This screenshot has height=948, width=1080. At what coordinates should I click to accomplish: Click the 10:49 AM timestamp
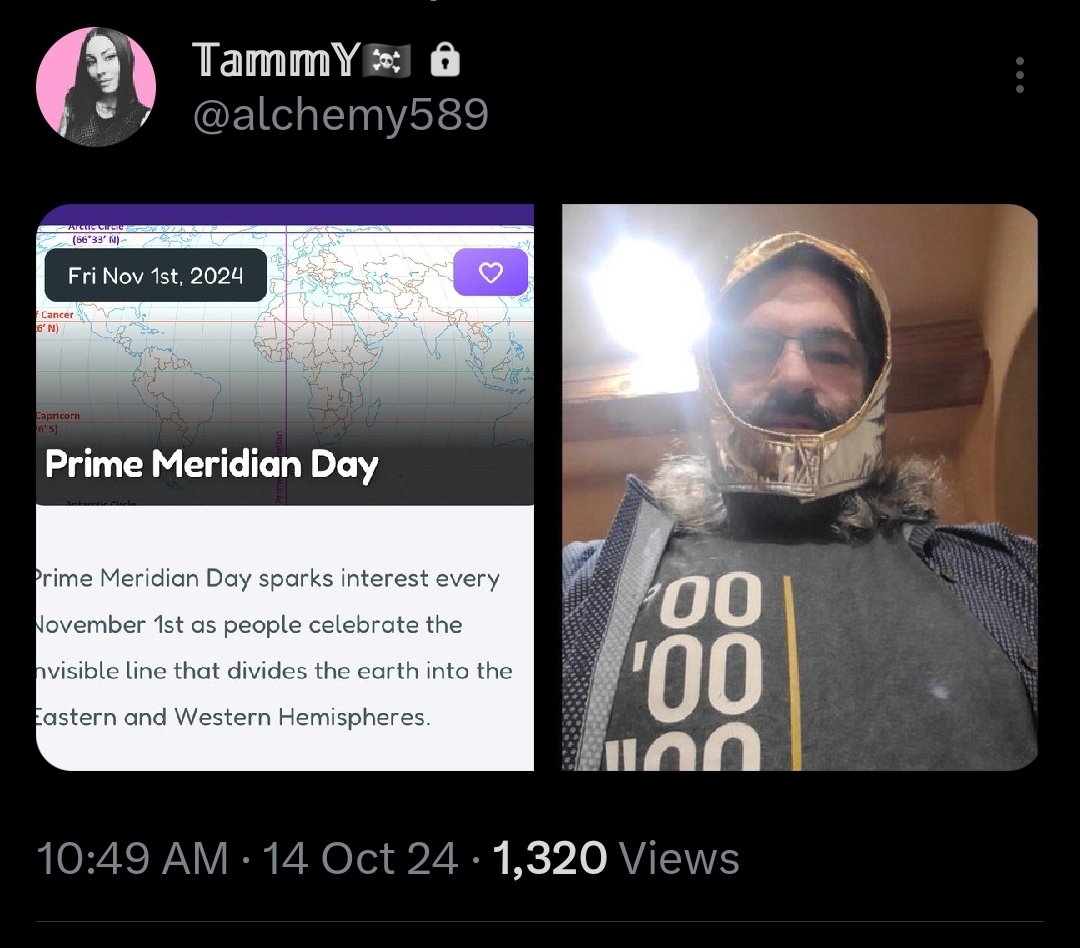[x=132, y=858]
